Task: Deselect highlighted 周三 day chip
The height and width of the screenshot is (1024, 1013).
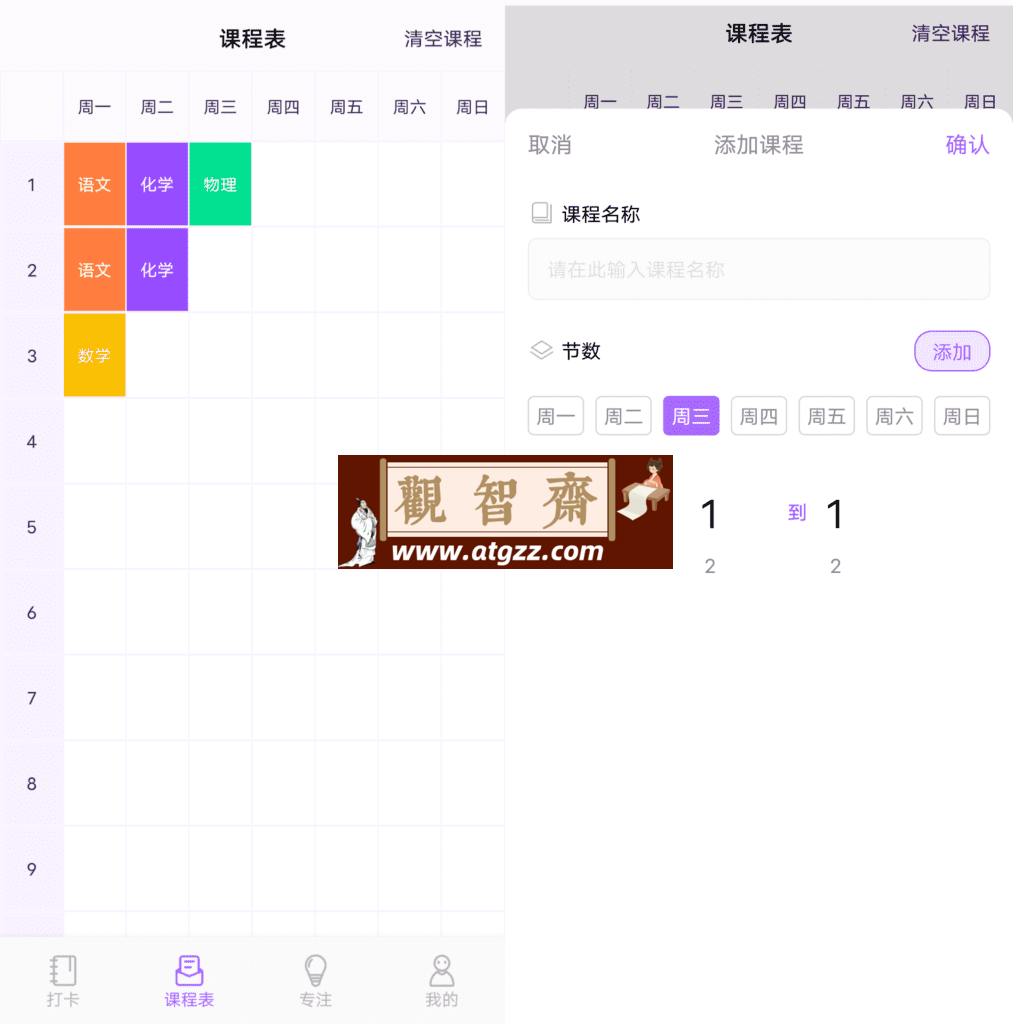Action: (691, 415)
